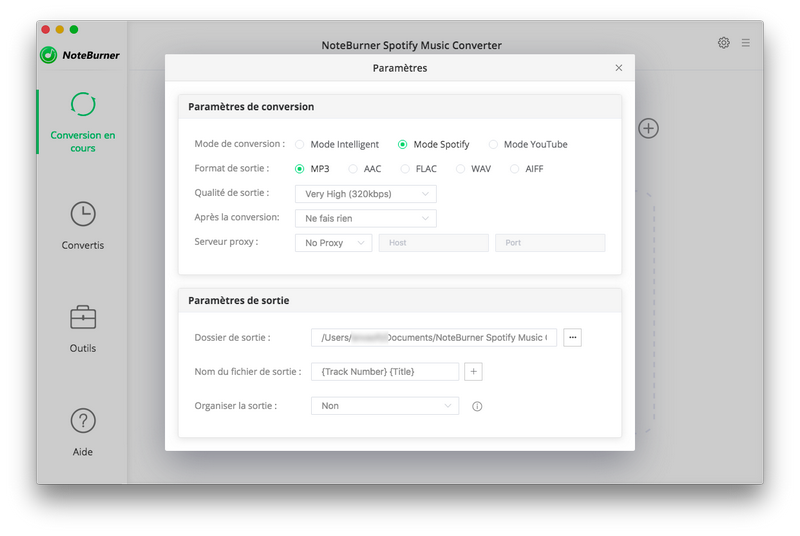Click the macOS yellow minimize button
The image size is (800, 536).
click(60, 29)
